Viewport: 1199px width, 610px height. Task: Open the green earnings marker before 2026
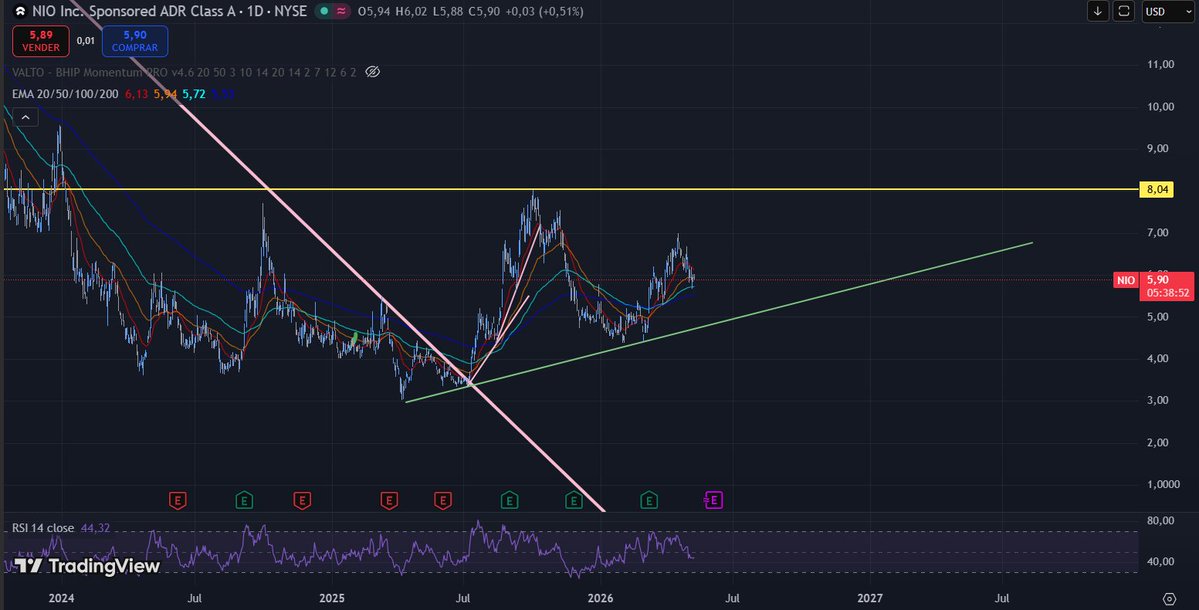click(x=574, y=501)
